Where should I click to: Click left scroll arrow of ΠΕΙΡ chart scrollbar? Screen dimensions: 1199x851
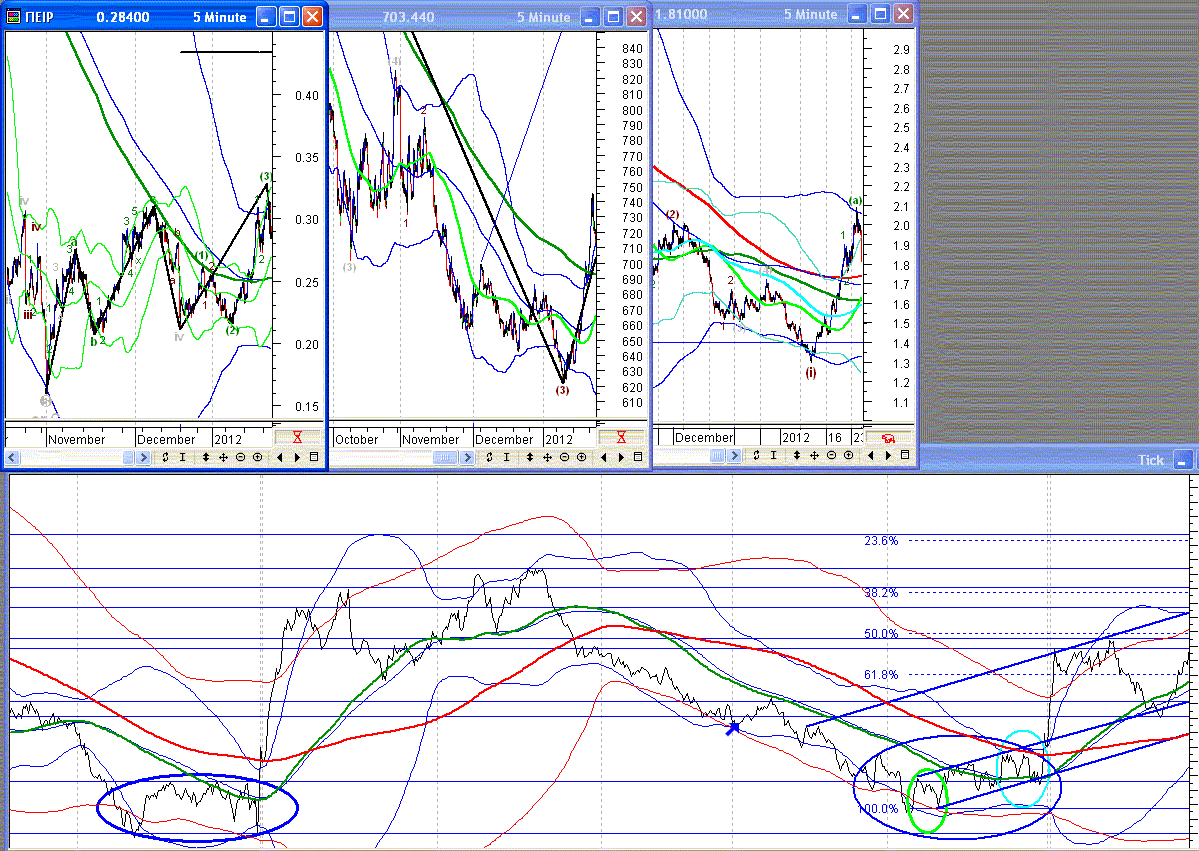[x=13, y=457]
